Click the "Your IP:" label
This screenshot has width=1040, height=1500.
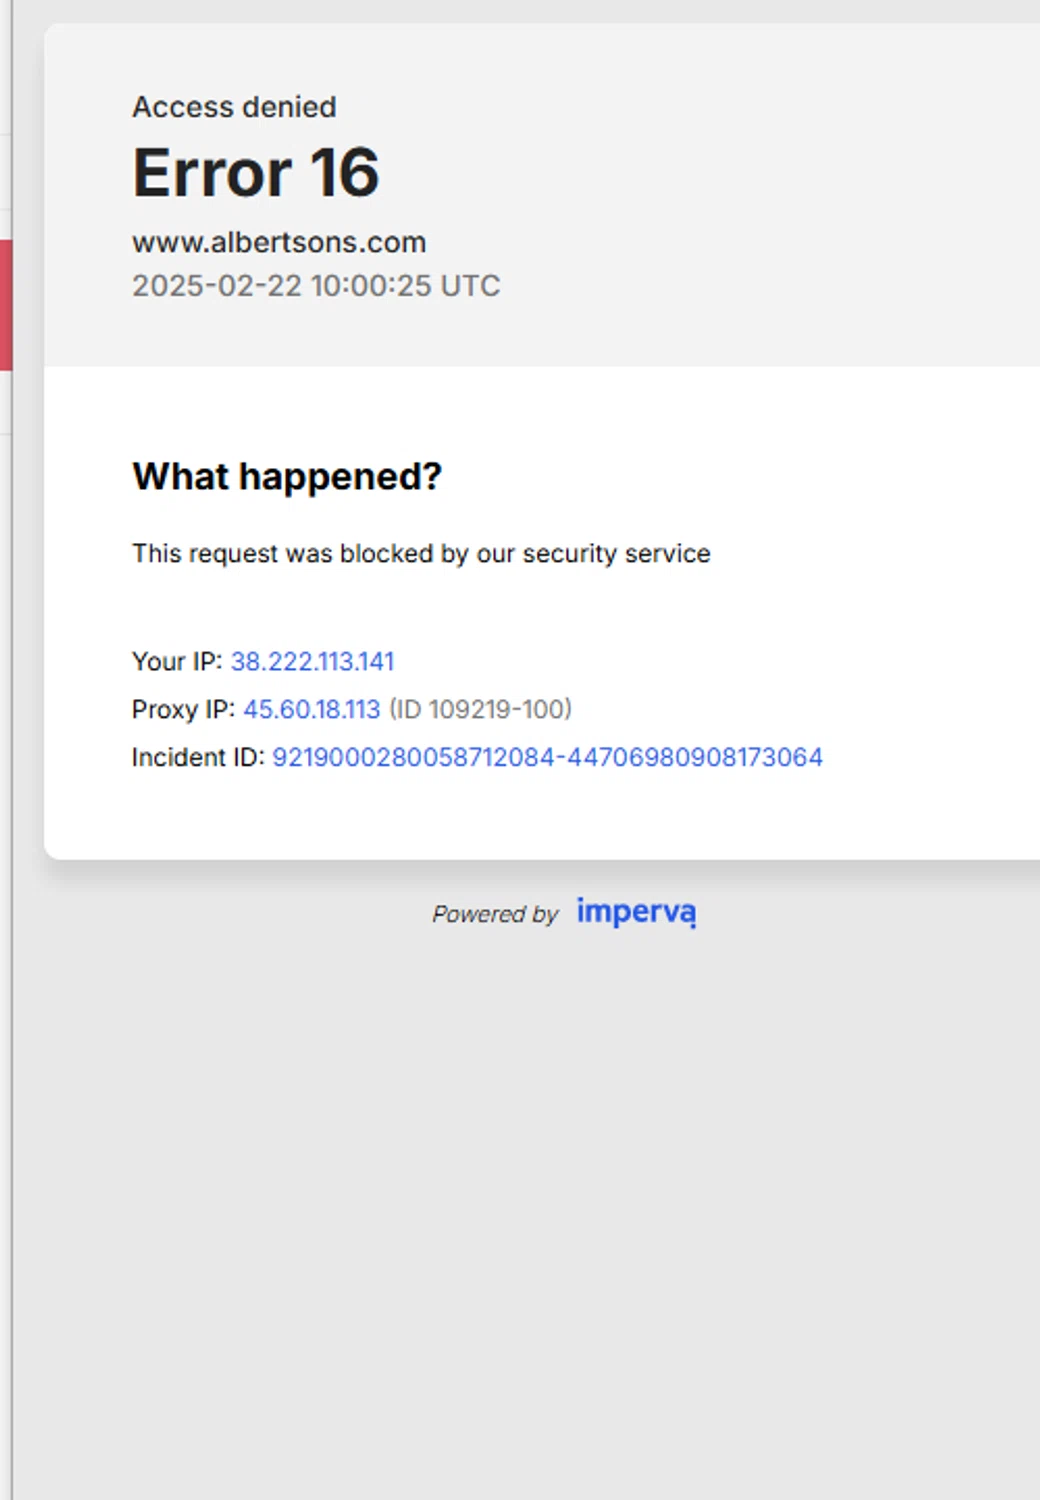pyautogui.click(x=177, y=661)
